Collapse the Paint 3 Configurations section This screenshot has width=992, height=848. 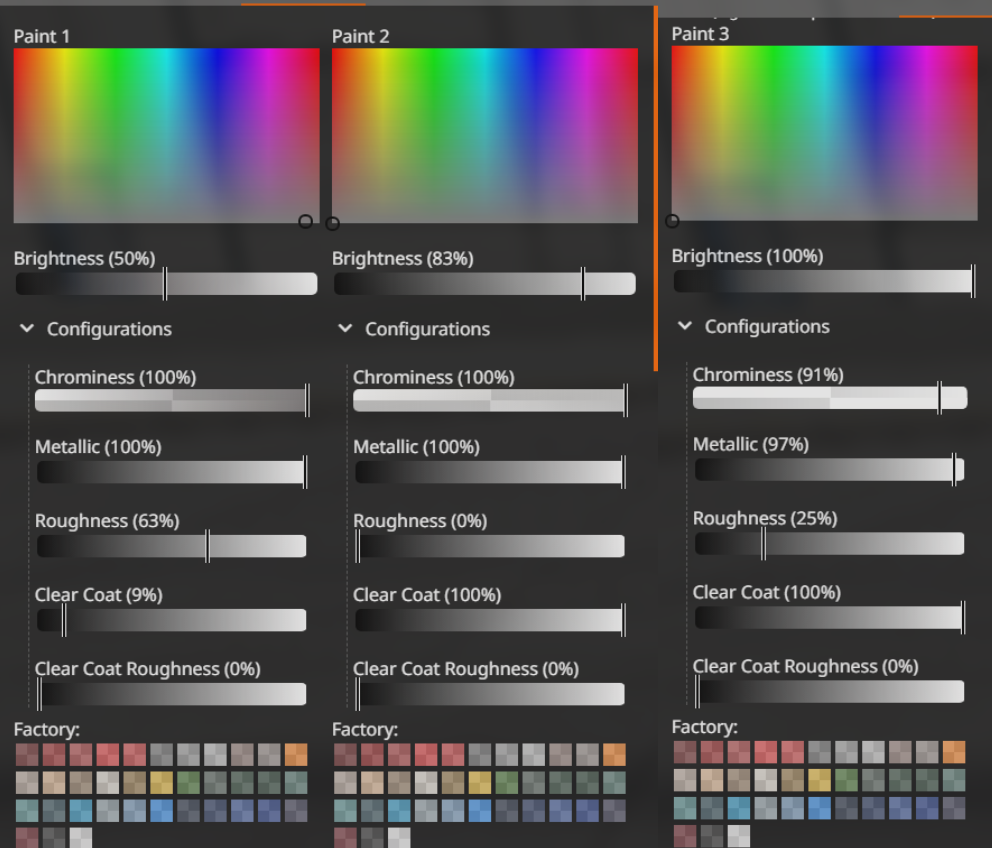click(685, 326)
